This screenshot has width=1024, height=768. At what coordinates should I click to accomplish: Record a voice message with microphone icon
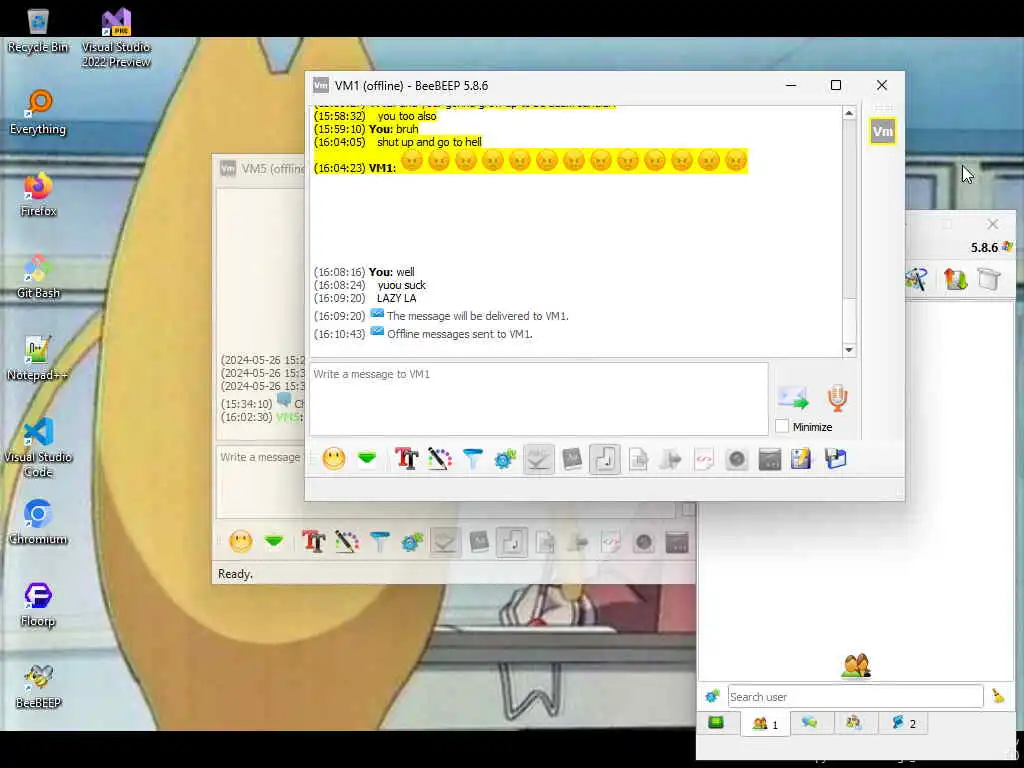point(837,398)
